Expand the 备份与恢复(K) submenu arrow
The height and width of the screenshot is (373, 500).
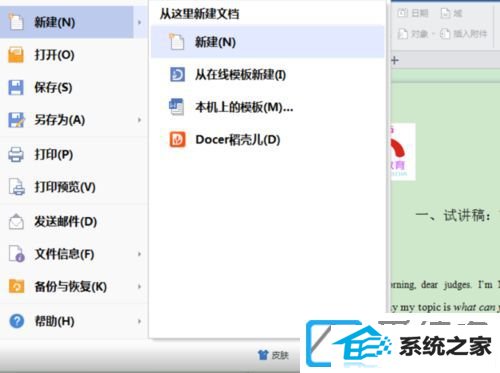pos(139,287)
